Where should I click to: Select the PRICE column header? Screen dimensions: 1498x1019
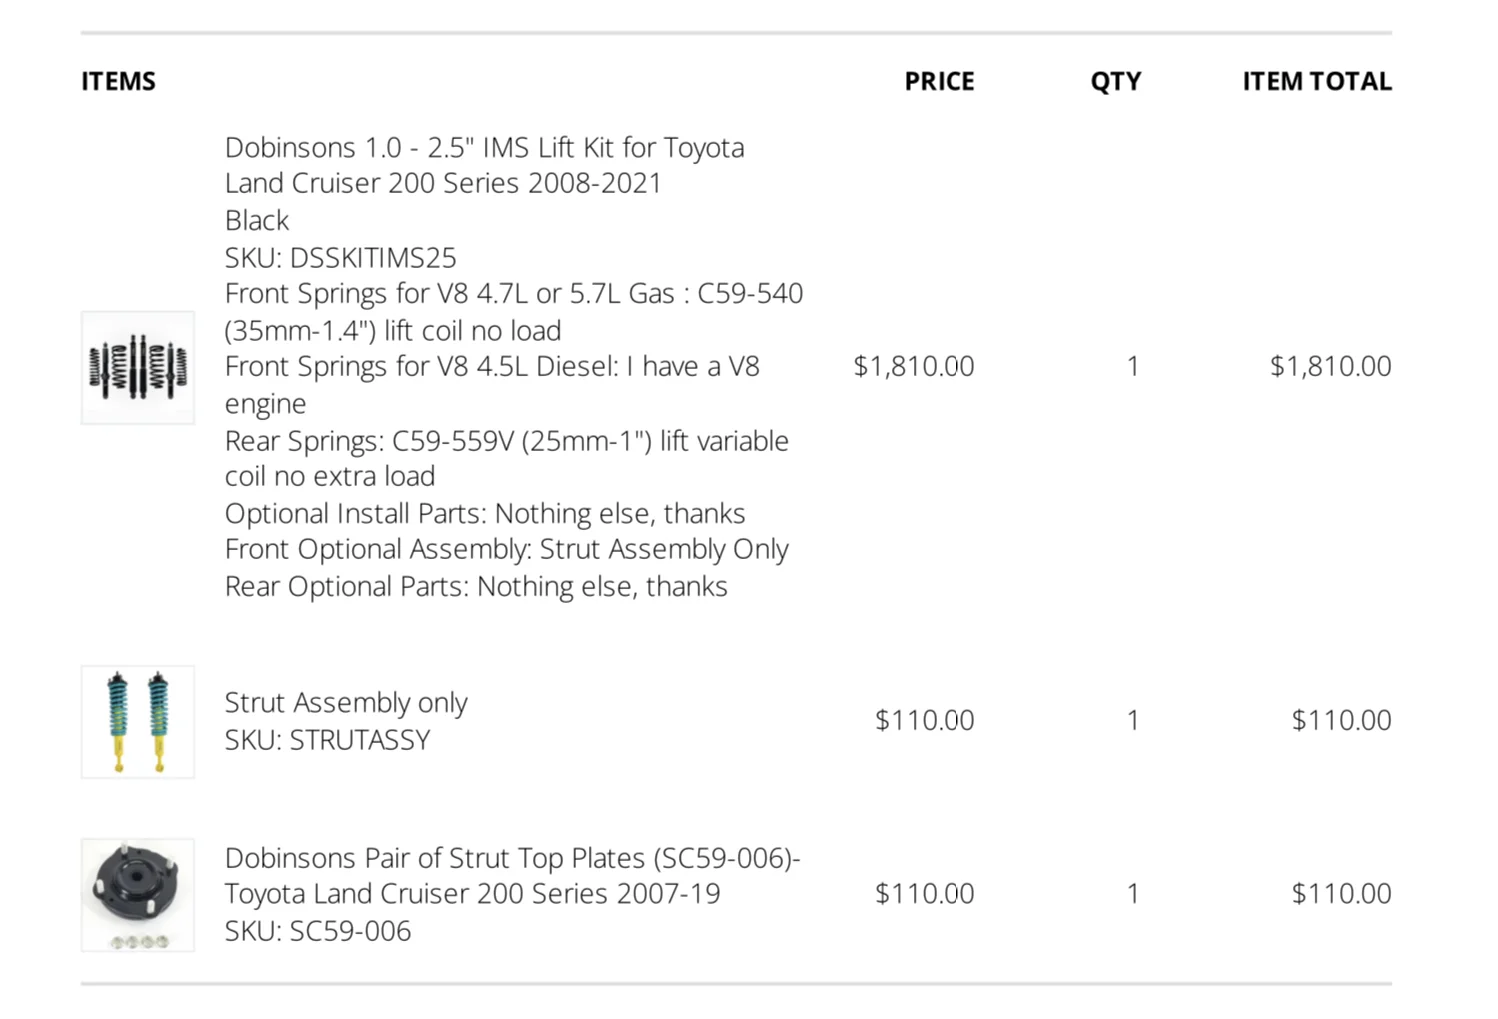click(939, 81)
